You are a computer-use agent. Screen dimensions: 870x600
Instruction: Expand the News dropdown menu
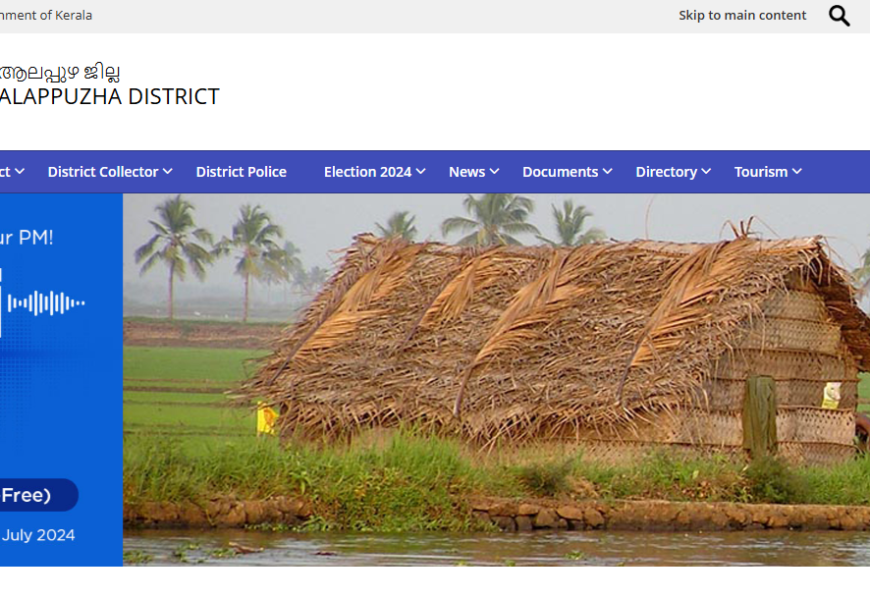pos(474,172)
